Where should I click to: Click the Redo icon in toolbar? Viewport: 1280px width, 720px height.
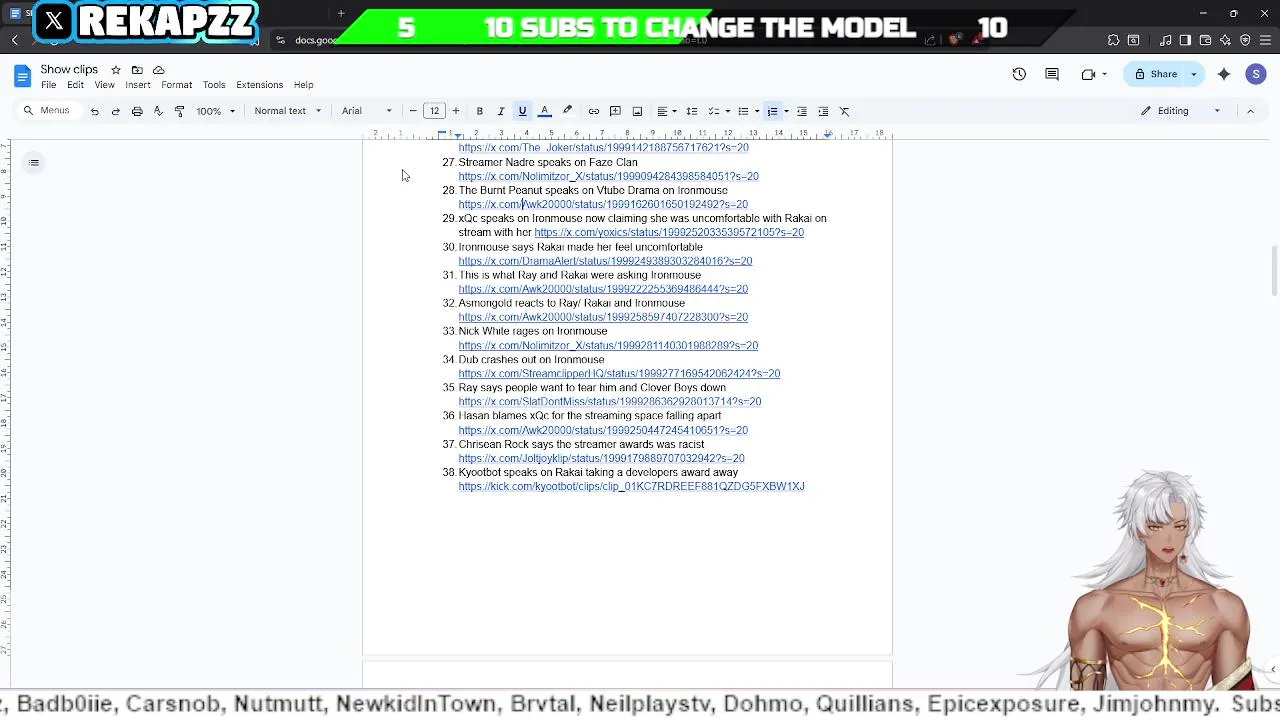click(116, 111)
